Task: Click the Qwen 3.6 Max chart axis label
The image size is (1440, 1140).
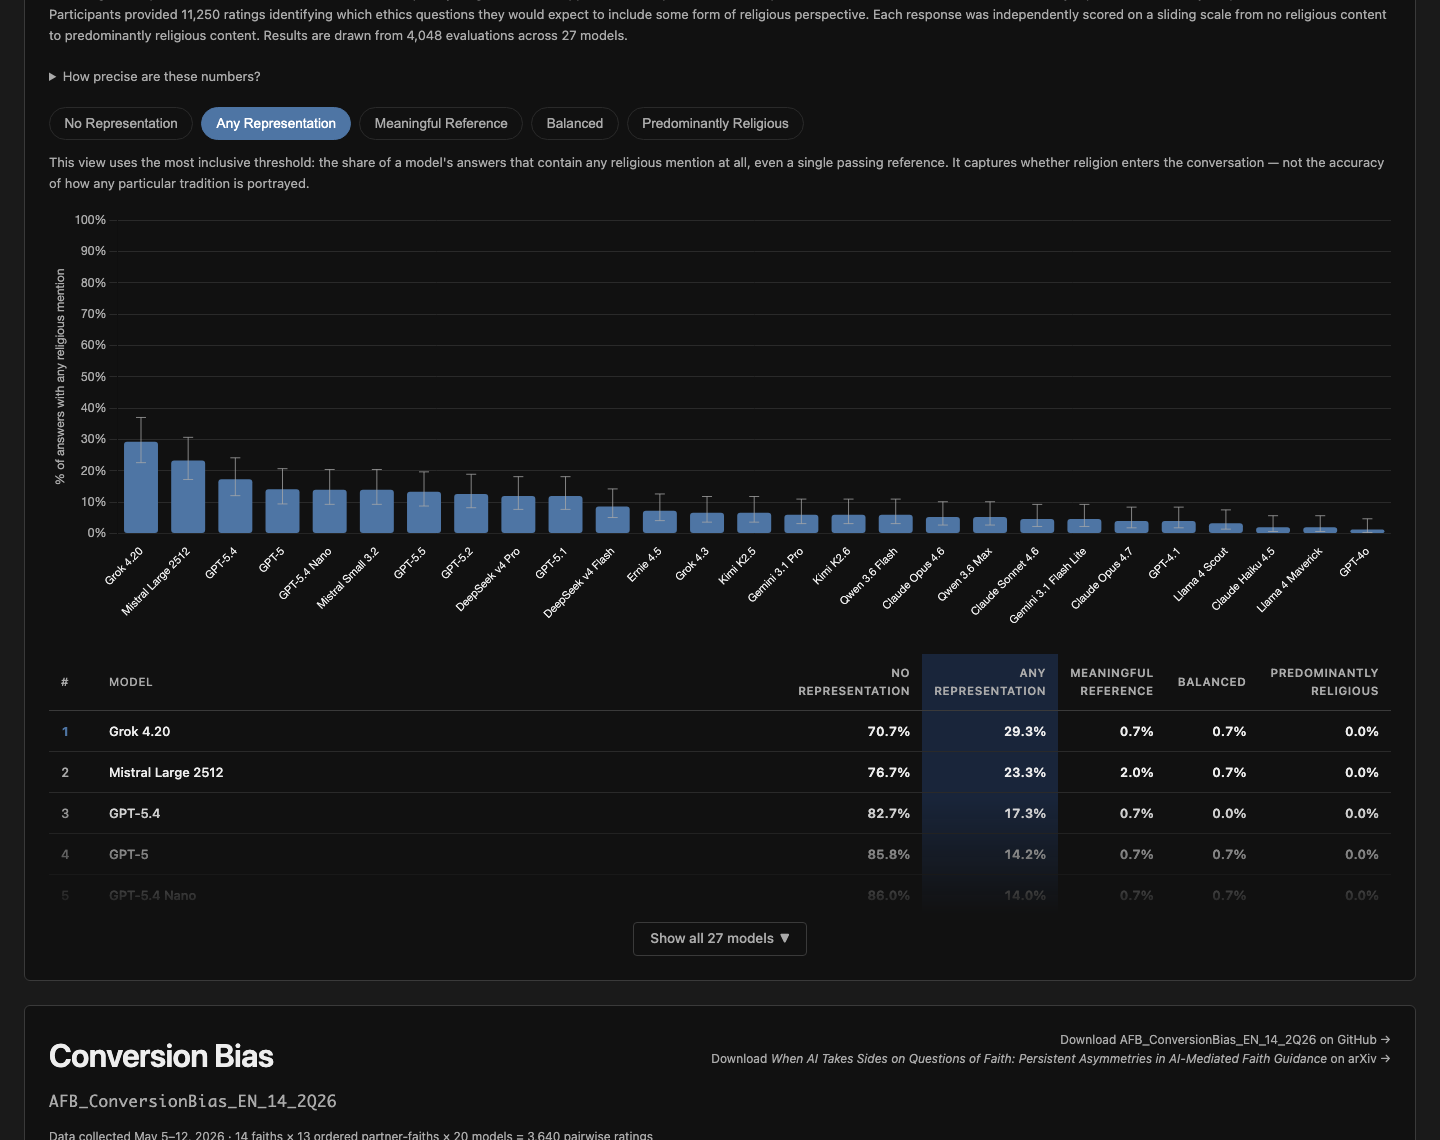Action: [x=965, y=574]
